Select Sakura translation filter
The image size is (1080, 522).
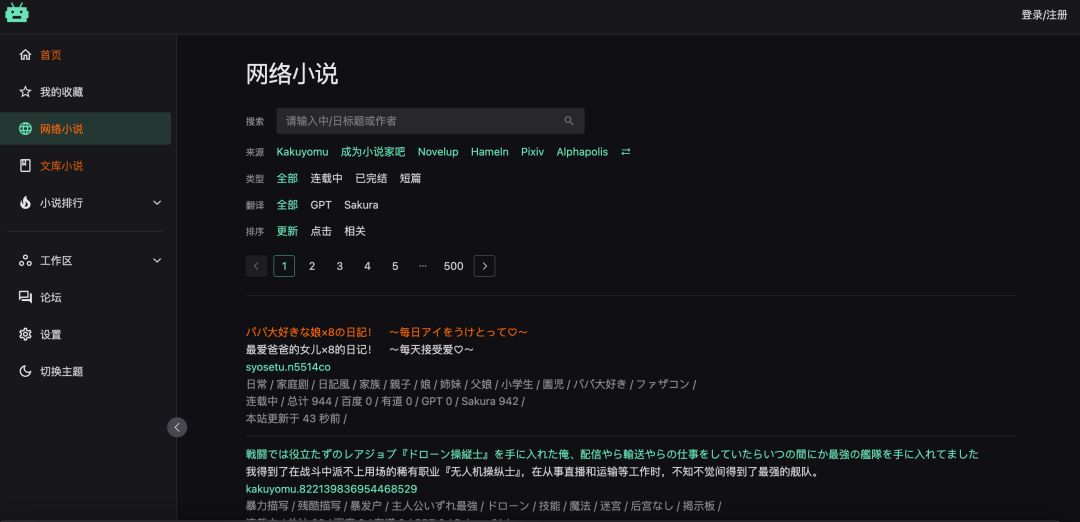pos(361,205)
